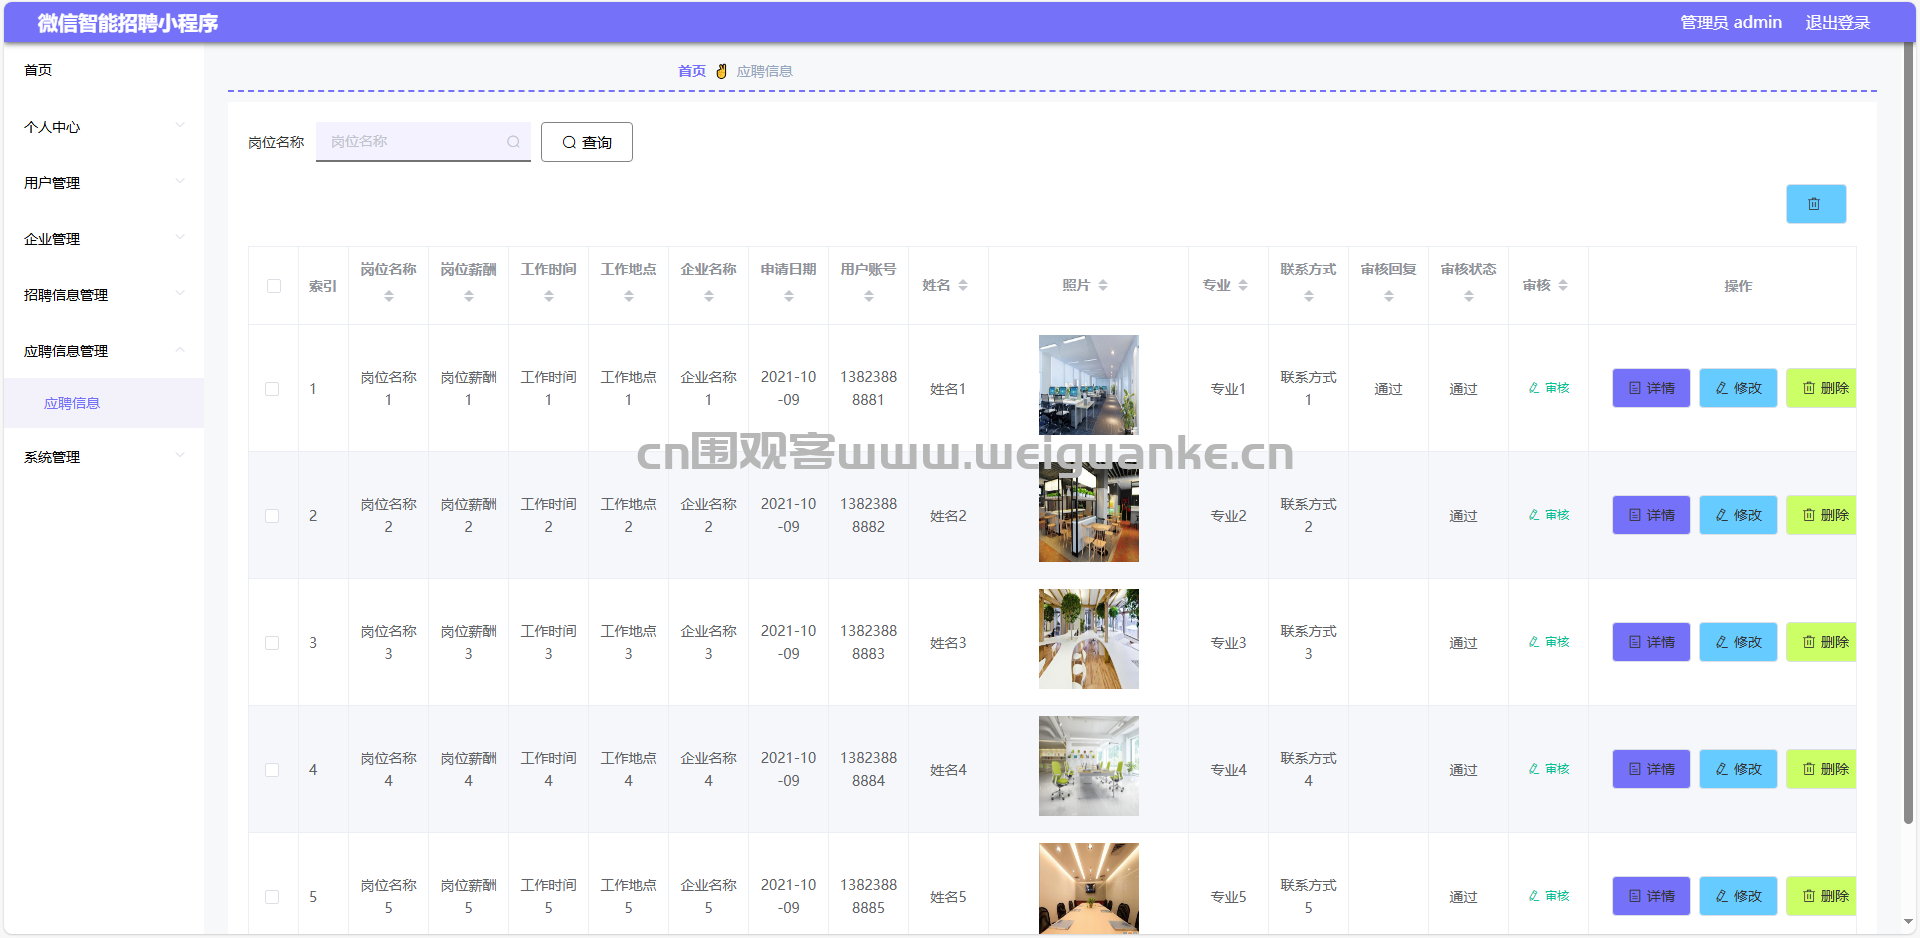Click 退出登录 to log out
This screenshot has height=938, width=1920.
click(x=1836, y=22)
